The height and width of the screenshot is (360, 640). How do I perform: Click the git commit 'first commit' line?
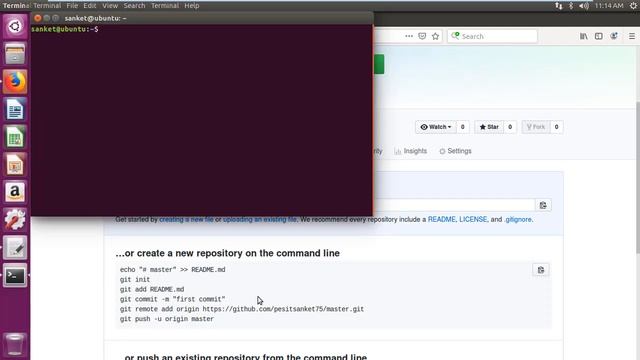[172, 299]
